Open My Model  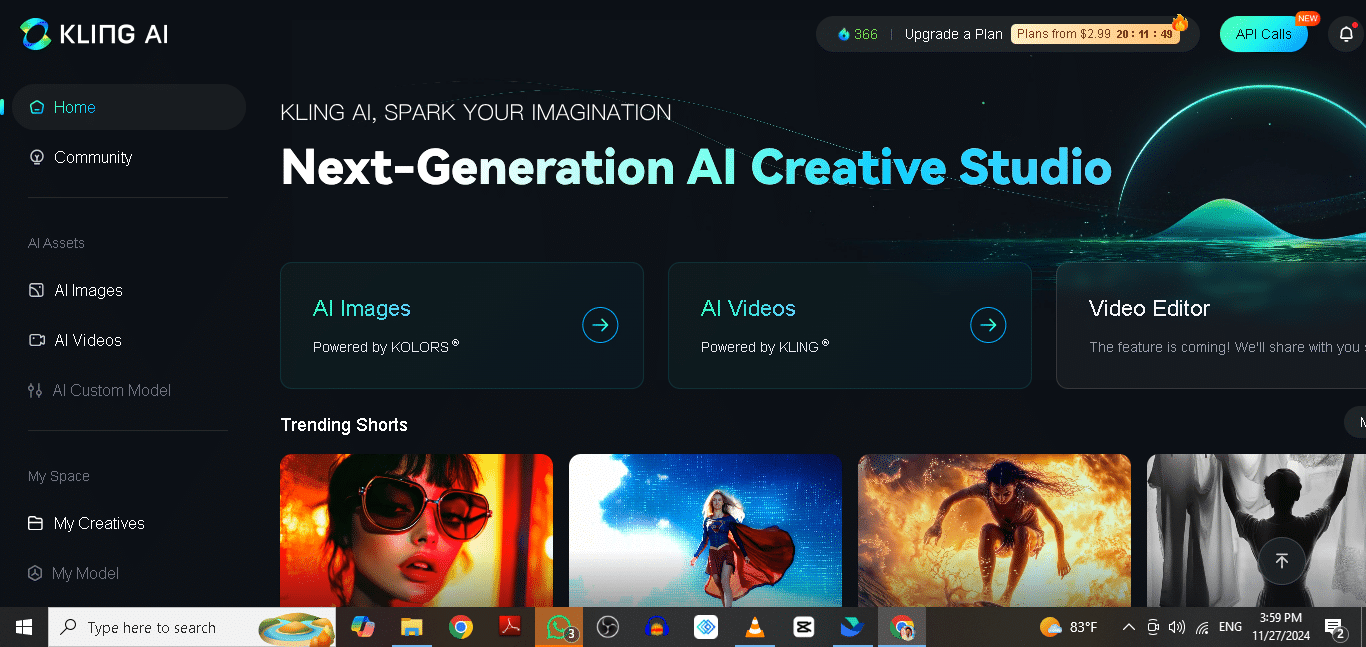84,573
